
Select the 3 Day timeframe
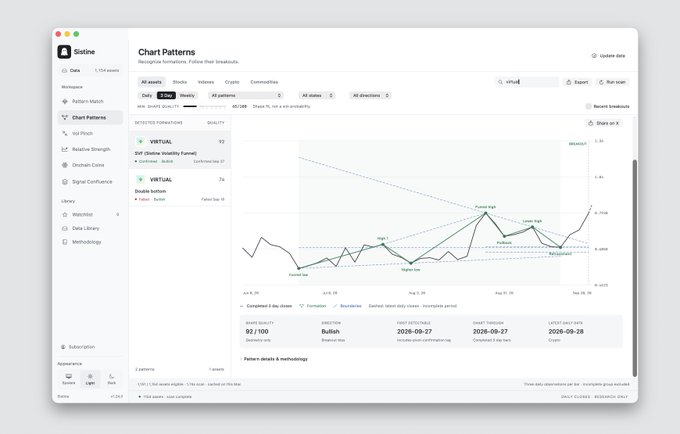(x=166, y=95)
